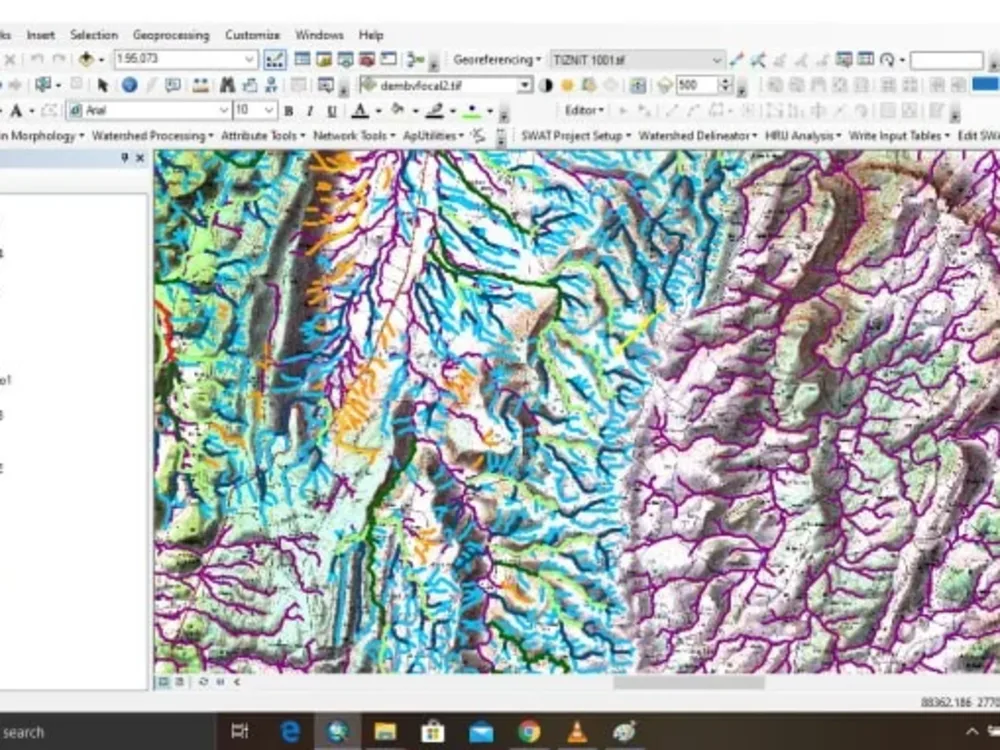Toggle bold formatting in the draw toolbar

pyautogui.click(x=288, y=111)
